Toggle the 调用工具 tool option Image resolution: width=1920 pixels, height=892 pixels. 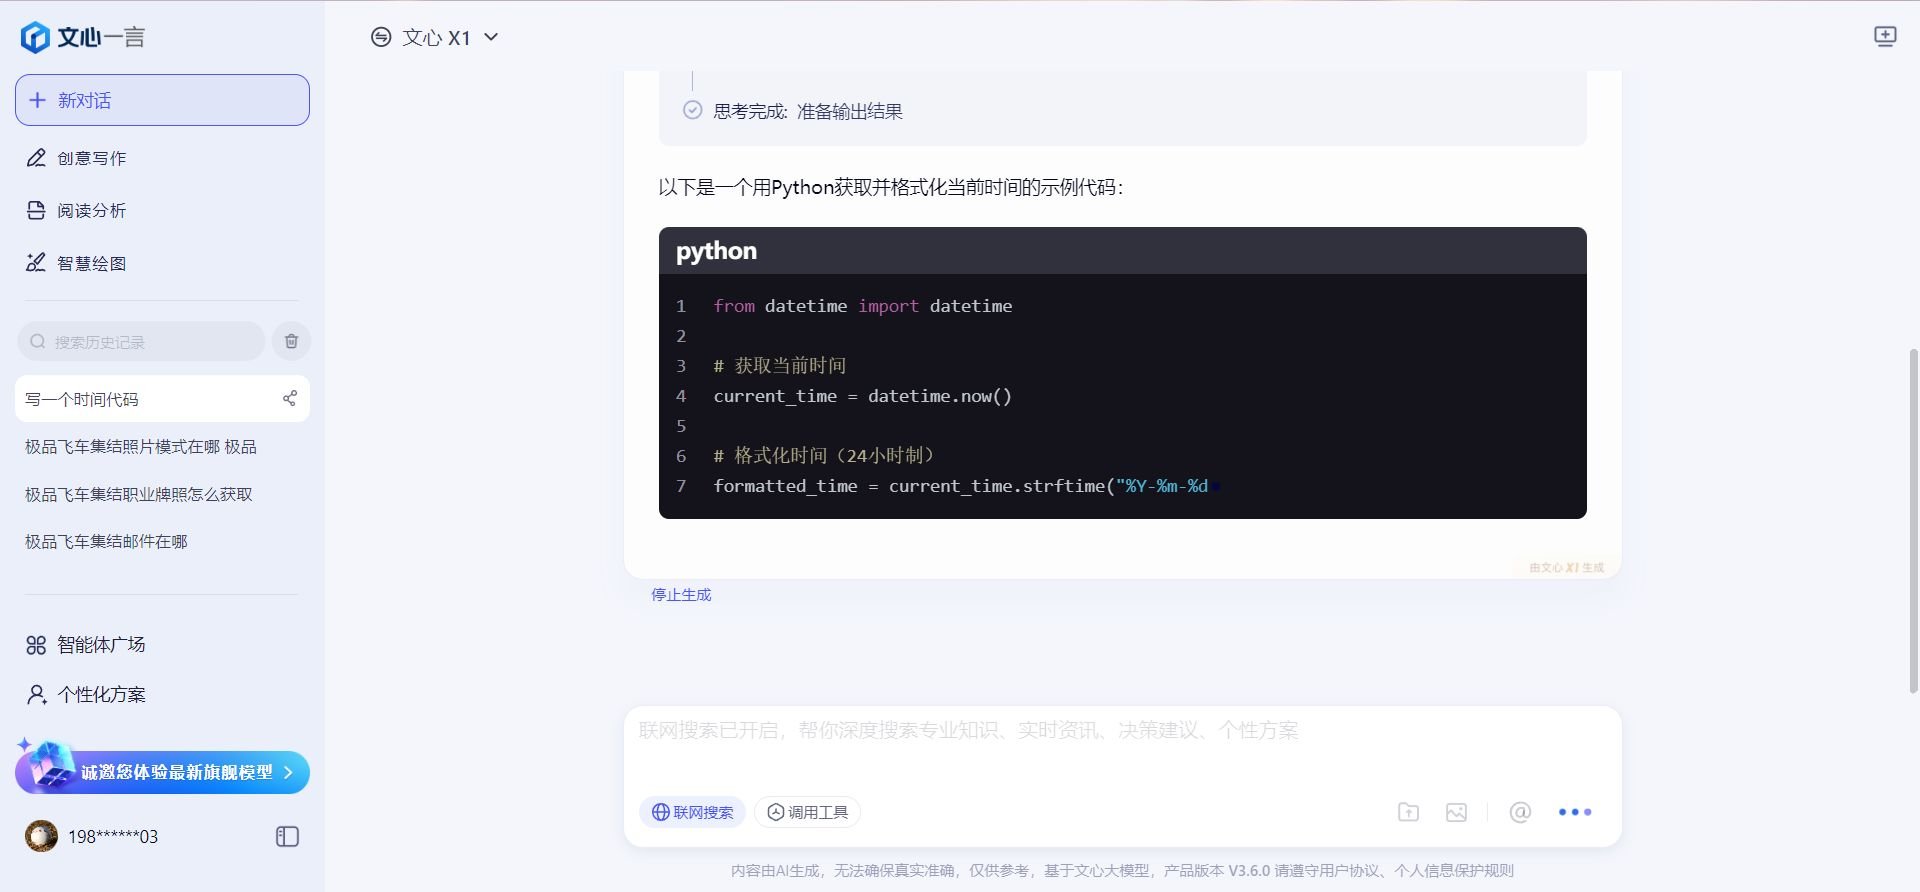807,813
